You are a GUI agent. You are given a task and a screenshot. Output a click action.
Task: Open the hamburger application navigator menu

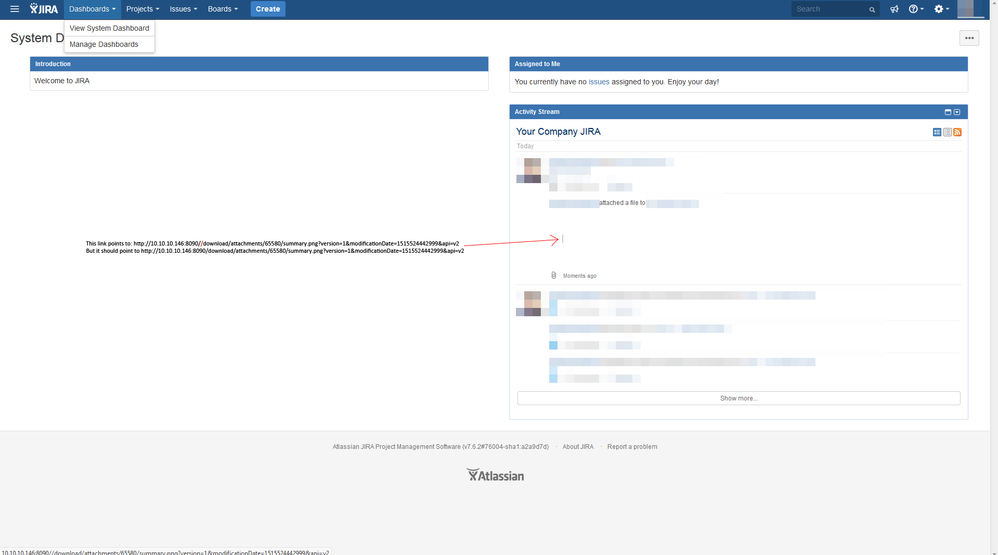point(15,9)
